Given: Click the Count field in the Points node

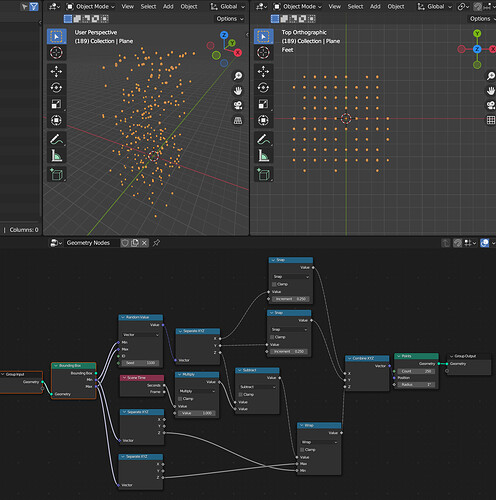Looking at the screenshot, I should [416, 371].
